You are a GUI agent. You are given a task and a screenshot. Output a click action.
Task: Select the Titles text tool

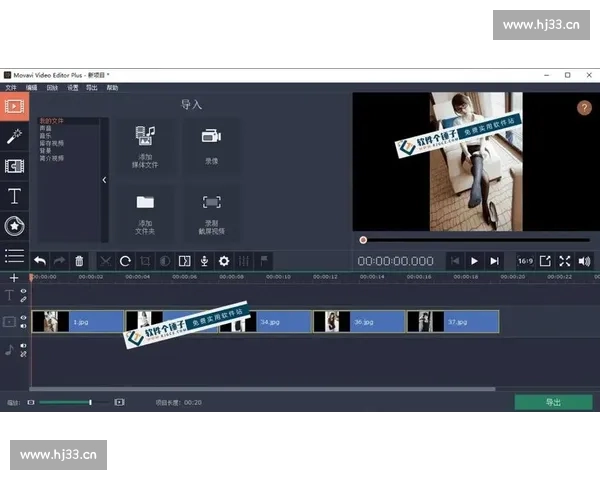(x=14, y=196)
